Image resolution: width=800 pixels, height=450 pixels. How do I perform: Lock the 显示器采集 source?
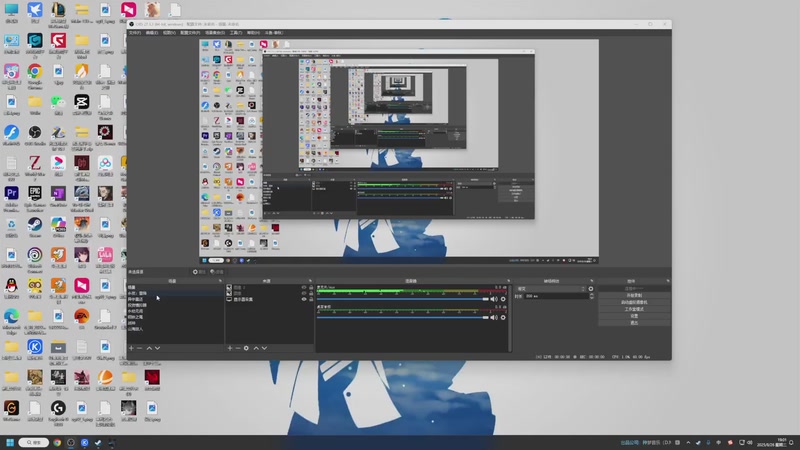311,299
